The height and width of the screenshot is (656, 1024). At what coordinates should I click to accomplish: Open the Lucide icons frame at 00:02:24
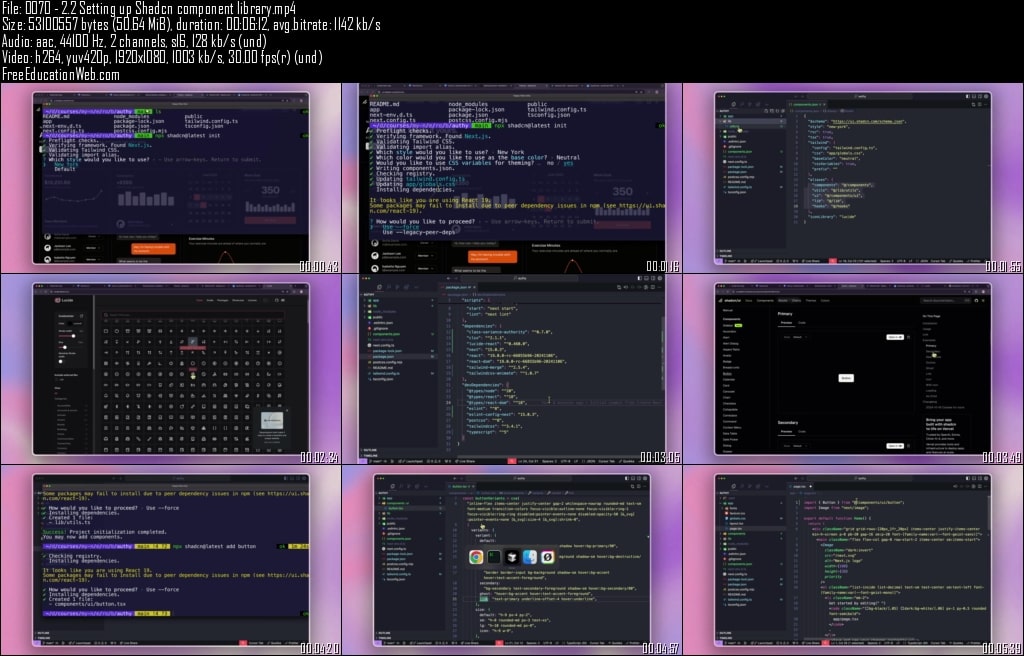coord(171,369)
